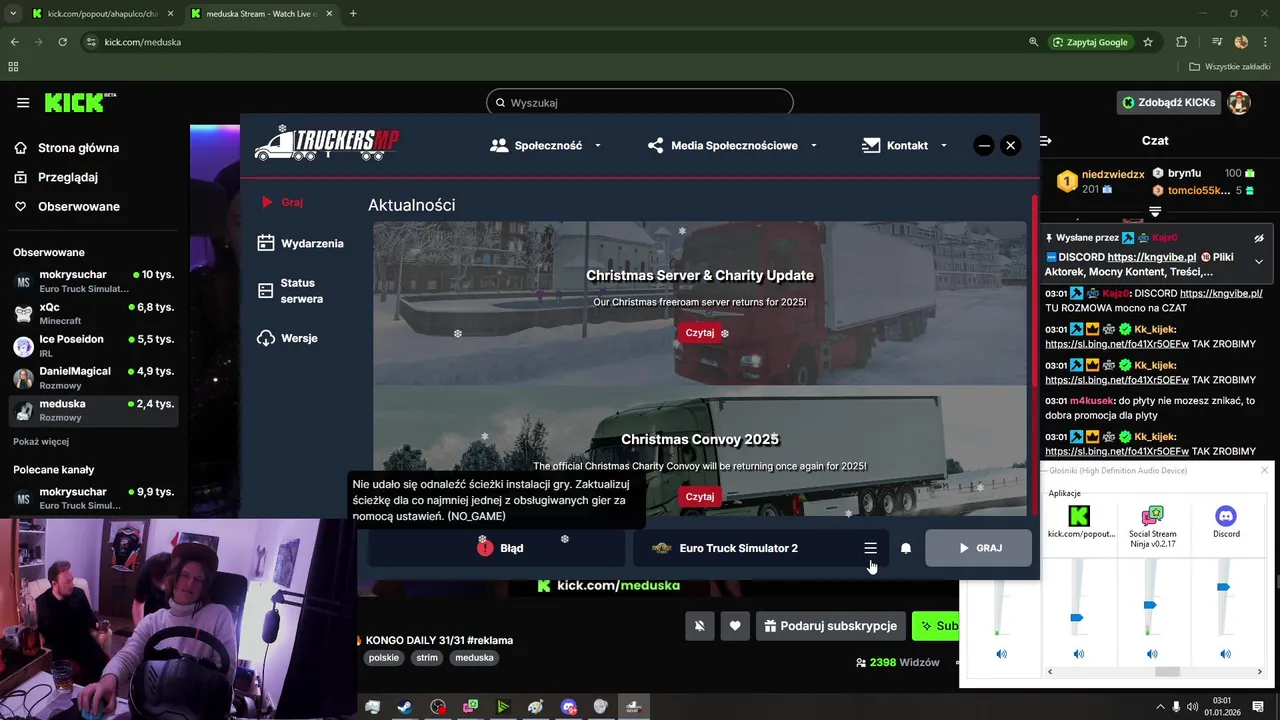This screenshot has height=720, width=1280.
Task: Click the browser Reload page button
Action: [62, 42]
